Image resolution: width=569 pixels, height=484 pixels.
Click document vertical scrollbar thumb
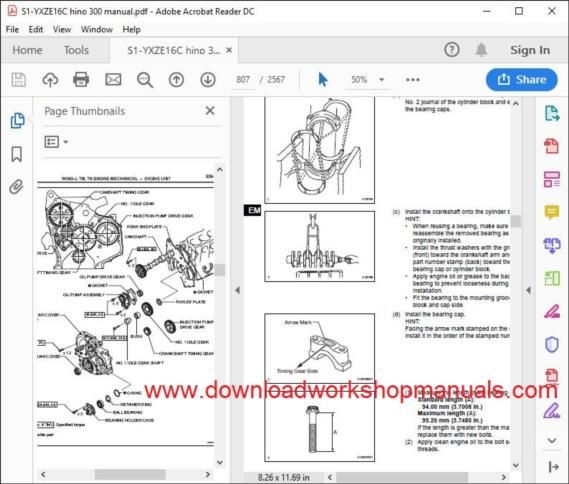[x=516, y=221]
